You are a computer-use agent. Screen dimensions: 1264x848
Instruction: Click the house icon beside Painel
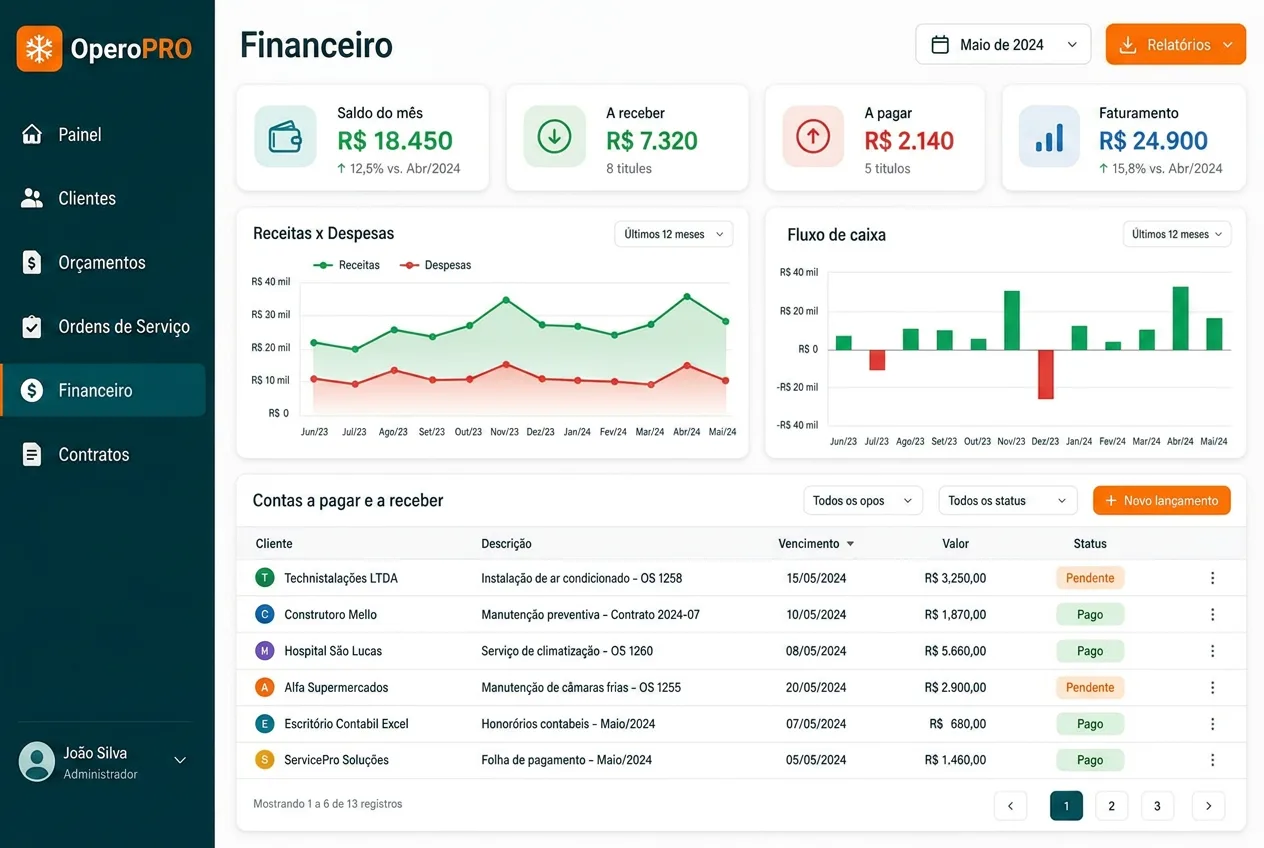click(x=32, y=134)
